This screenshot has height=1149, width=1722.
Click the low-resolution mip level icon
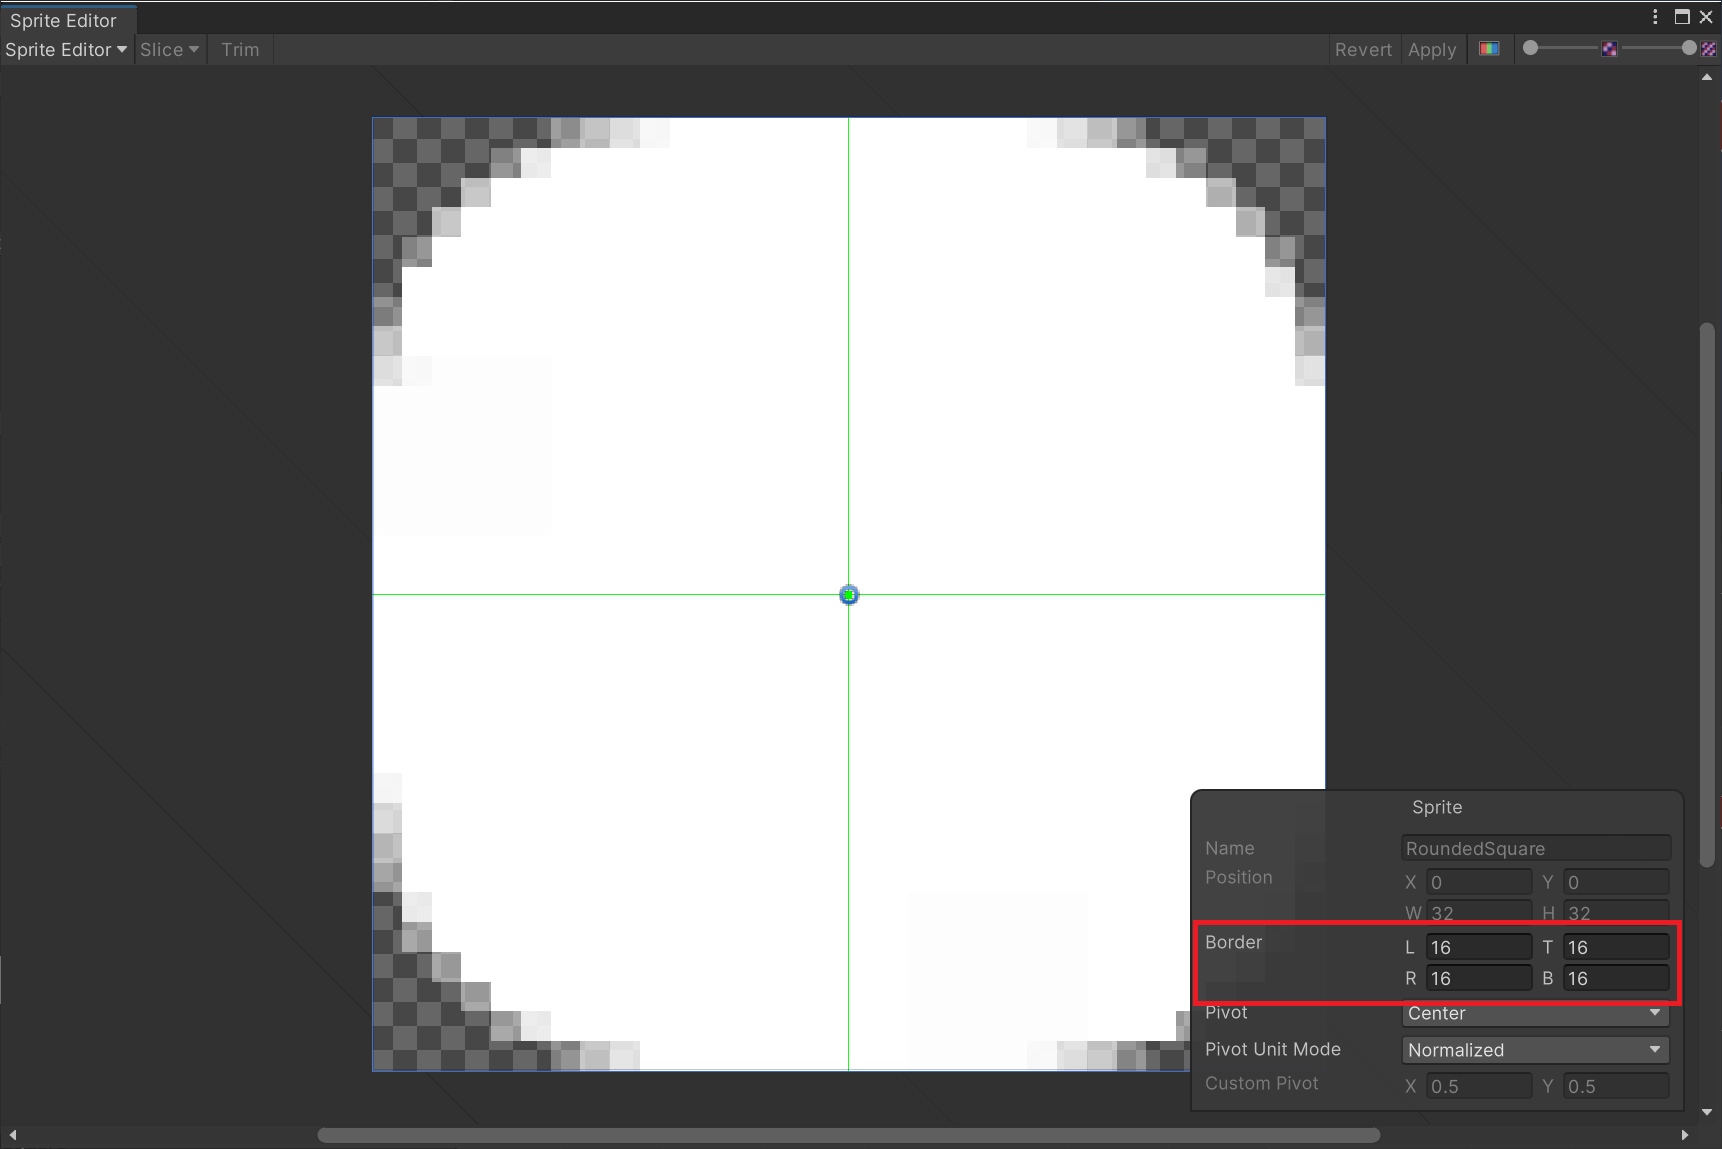[1609, 49]
